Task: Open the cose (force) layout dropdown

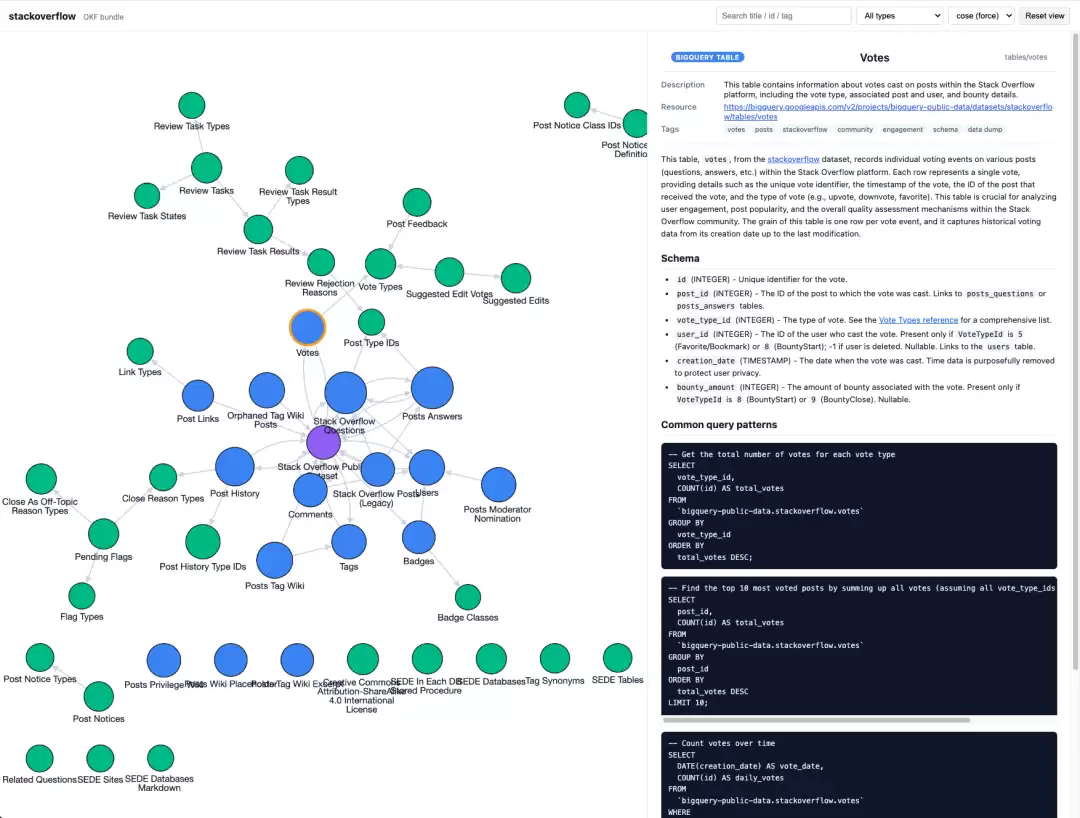Action: (x=982, y=16)
